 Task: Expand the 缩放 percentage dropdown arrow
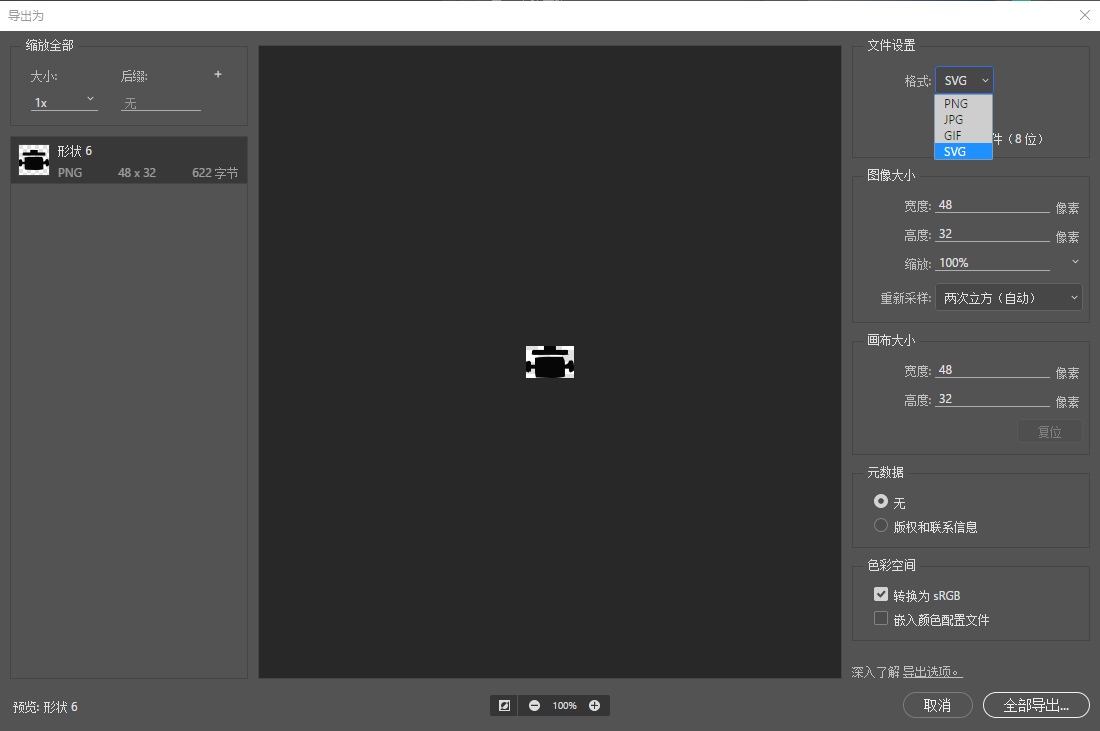coord(1075,262)
